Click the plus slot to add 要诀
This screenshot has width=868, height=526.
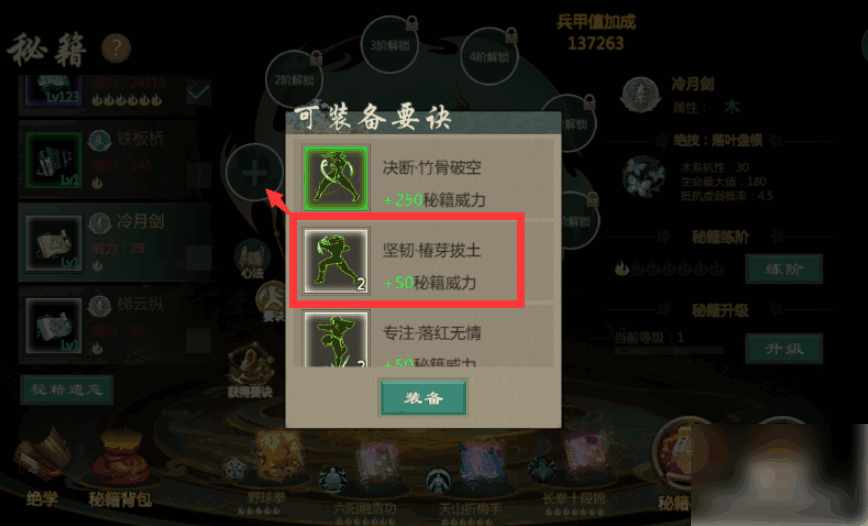[254, 173]
